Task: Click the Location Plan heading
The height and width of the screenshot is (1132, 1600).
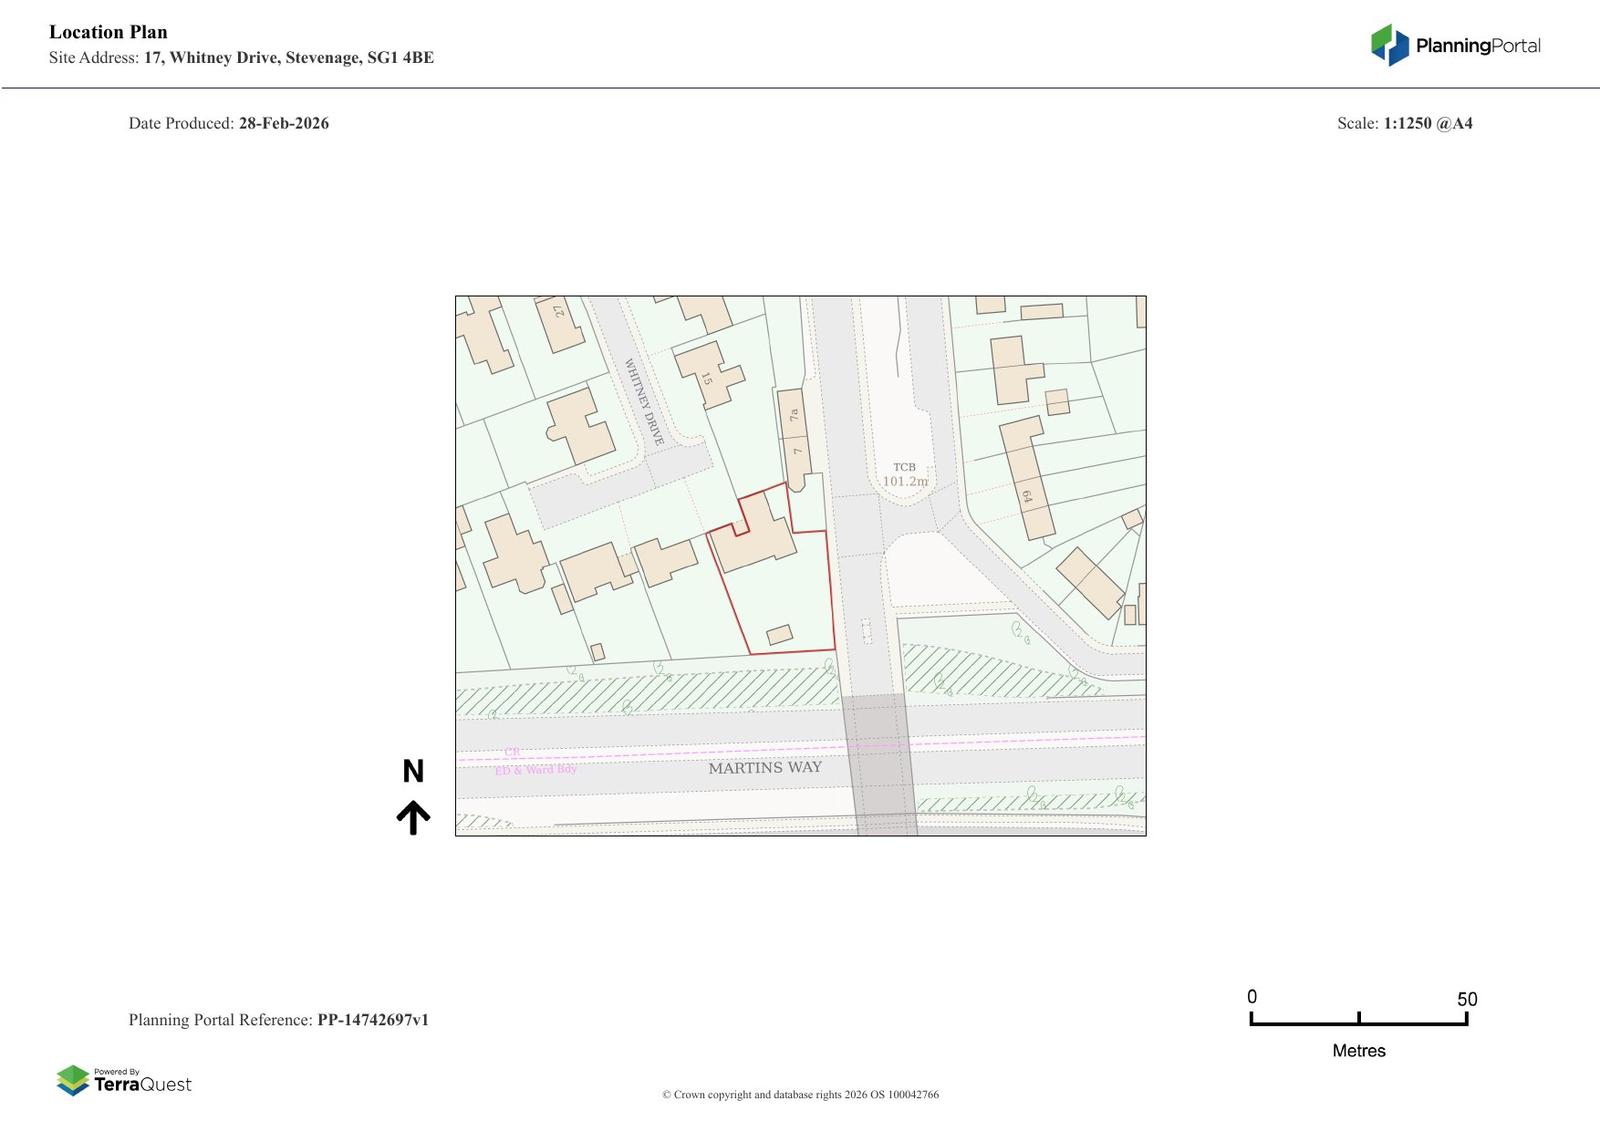Action: [x=108, y=32]
